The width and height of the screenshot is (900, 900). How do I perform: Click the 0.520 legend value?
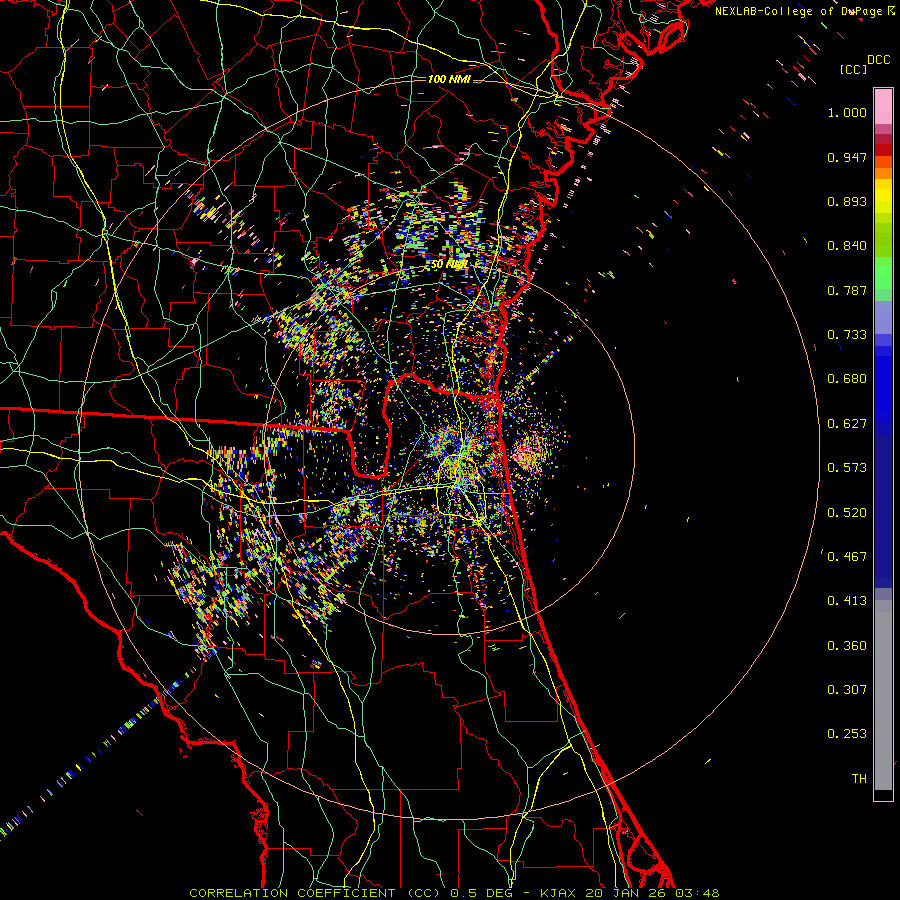847,513
